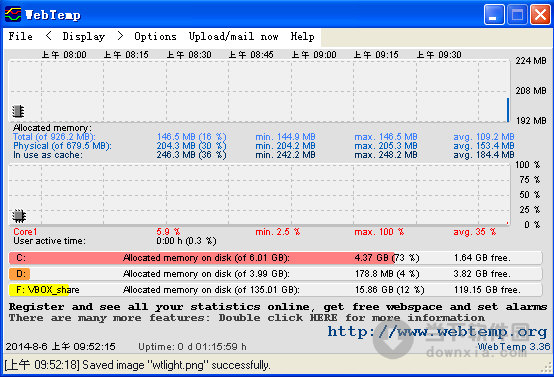Click the date '2014-8-6 上午 09:52:15'

coord(60,347)
